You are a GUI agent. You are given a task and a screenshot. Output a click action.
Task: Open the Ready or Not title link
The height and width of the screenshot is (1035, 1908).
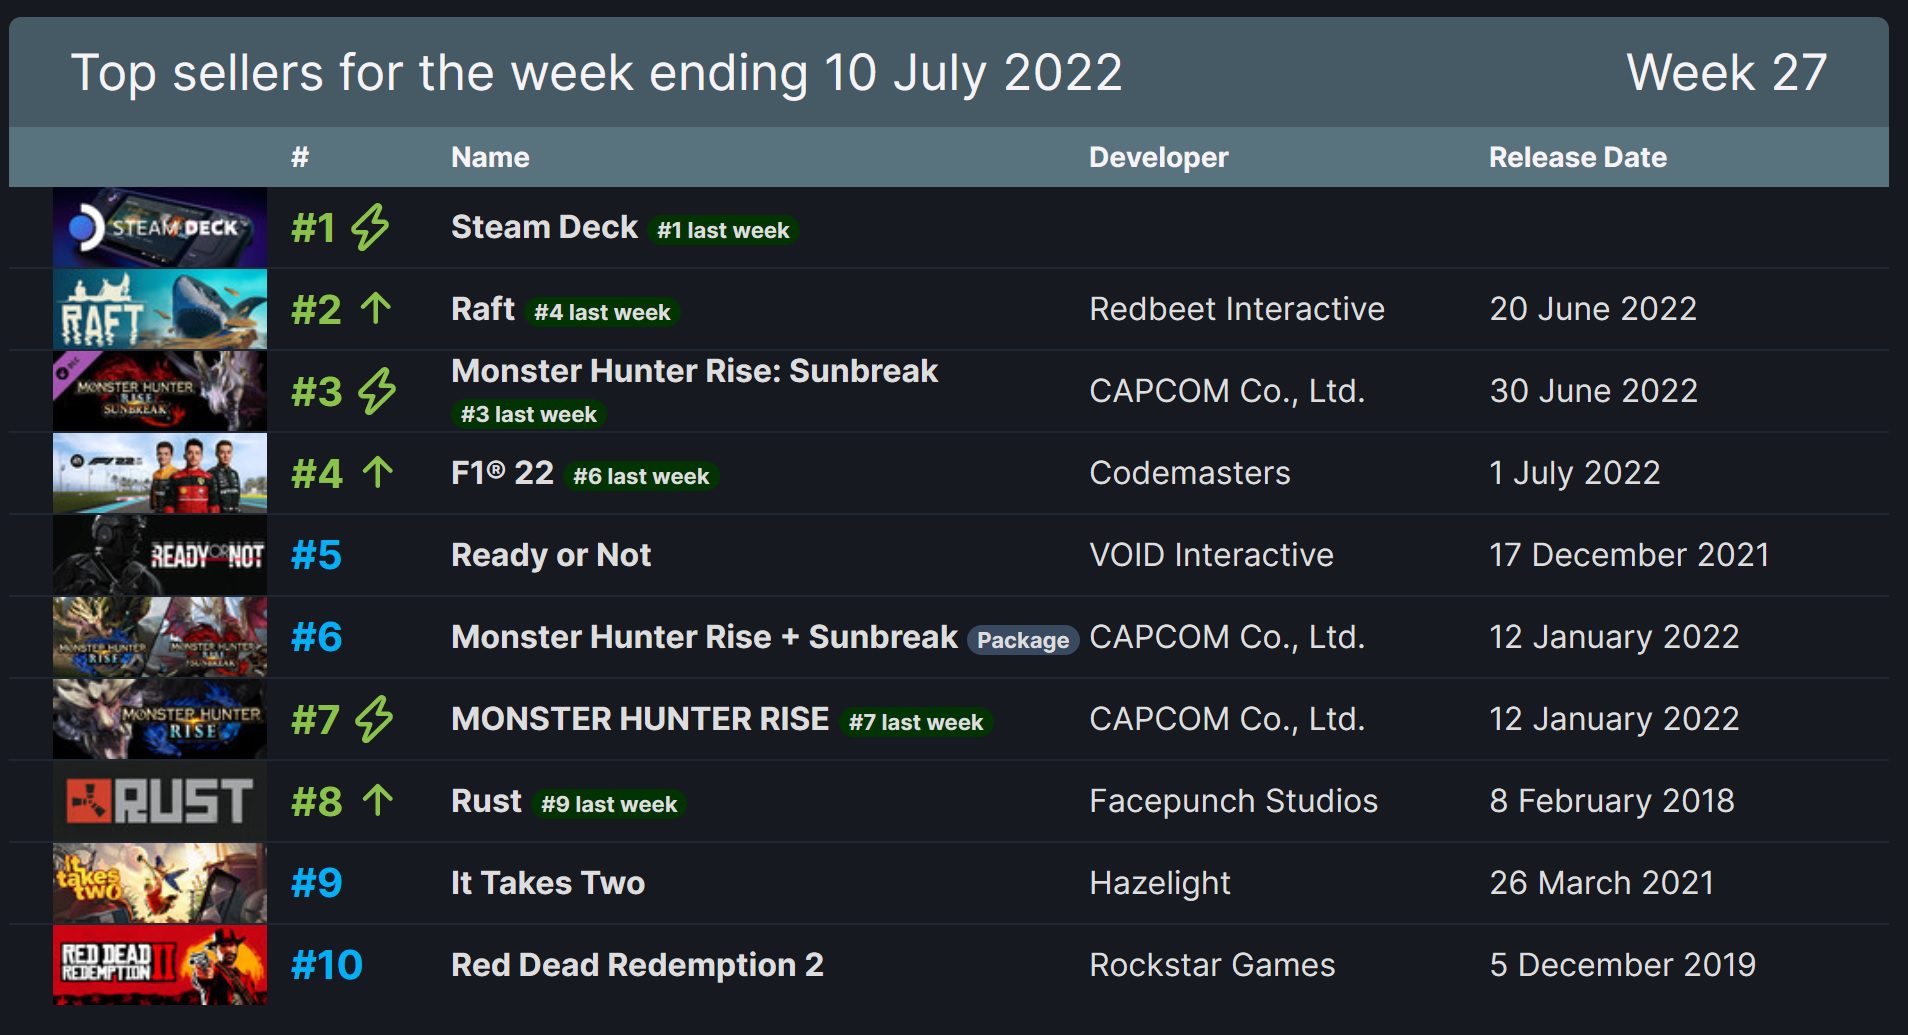[x=551, y=555]
